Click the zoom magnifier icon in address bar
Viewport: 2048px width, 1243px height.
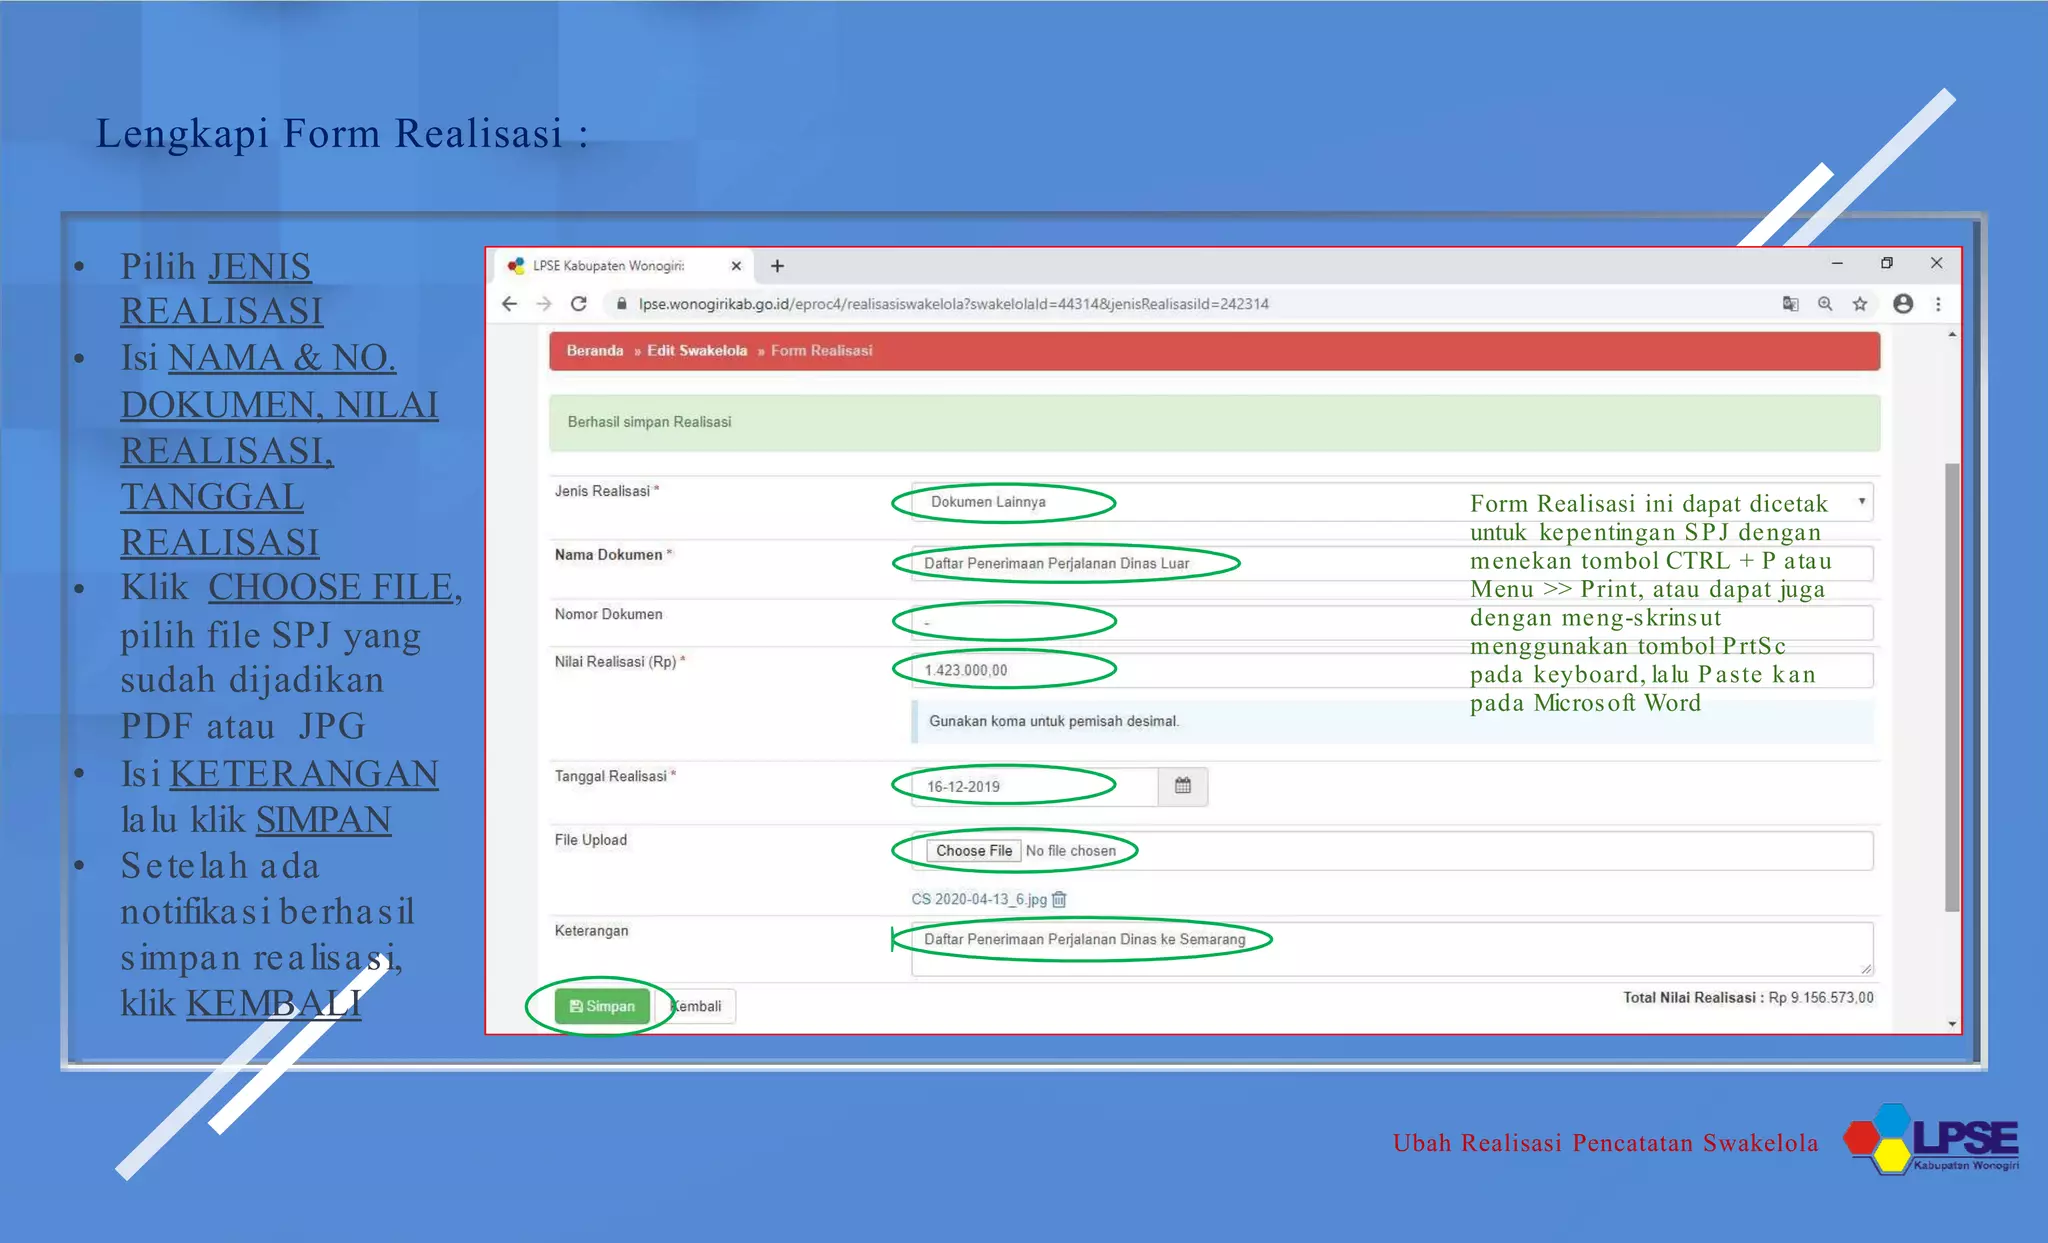(1825, 304)
